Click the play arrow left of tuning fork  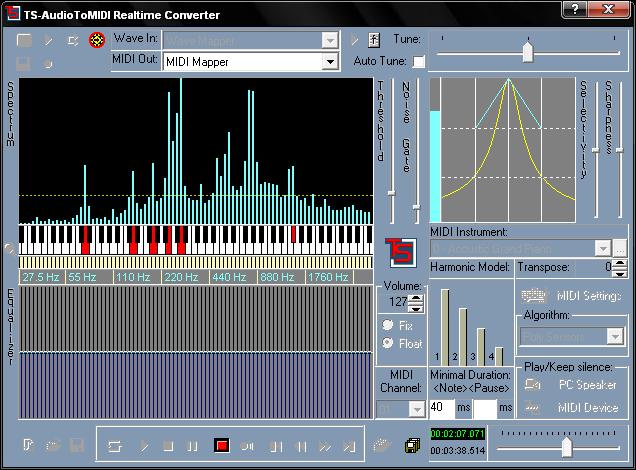point(354,40)
